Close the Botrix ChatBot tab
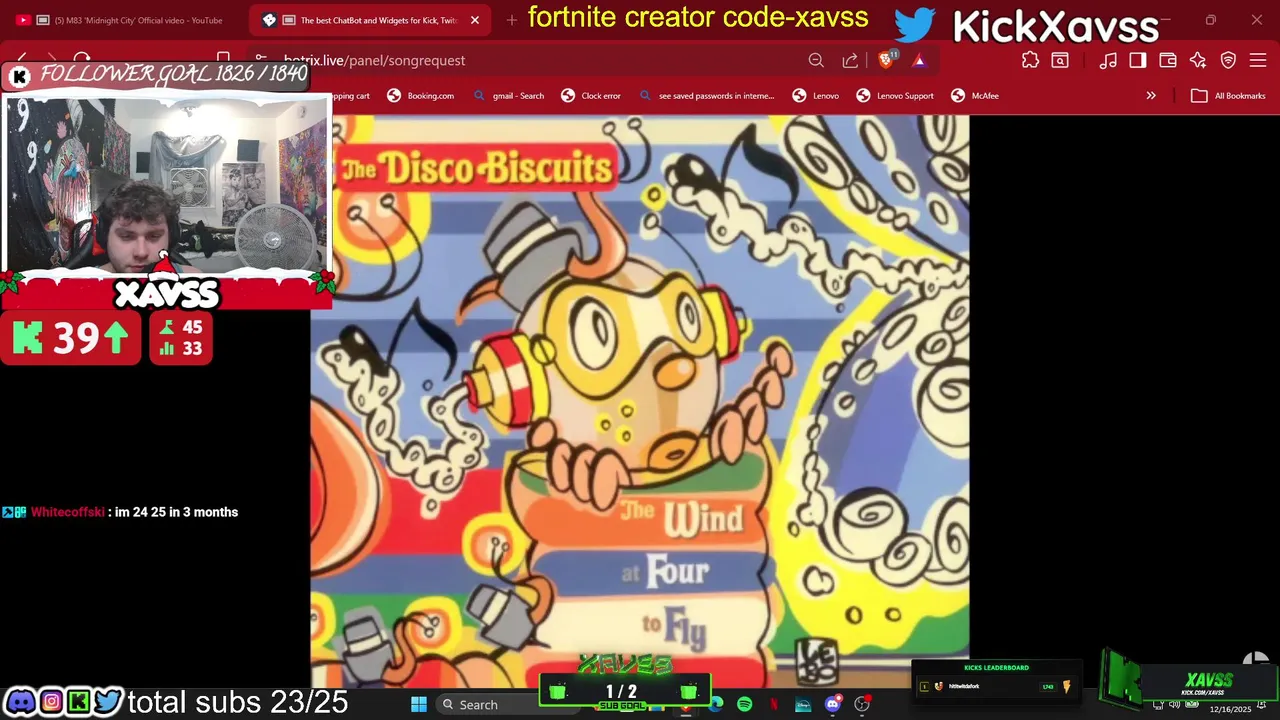This screenshot has height=720, width=1280. [x=475, y=20]
